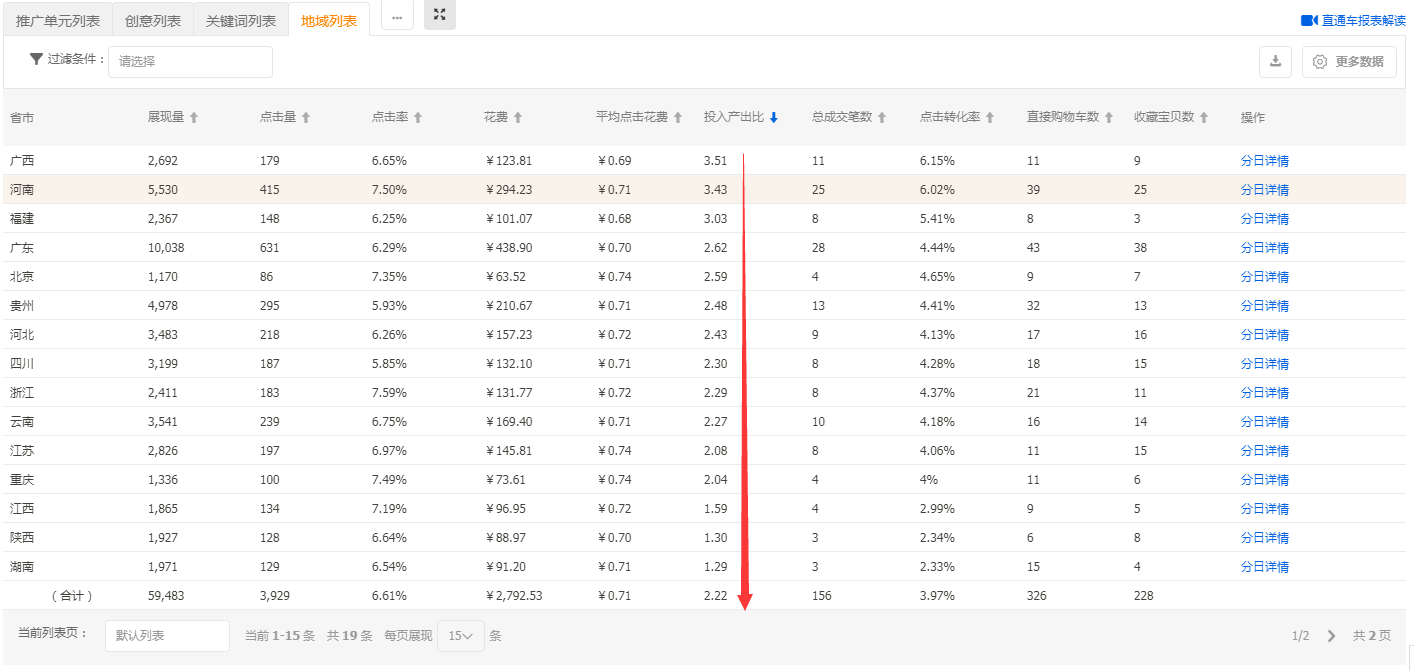Screen dimensions: 1414x671
Task: Sort by 花费 column arrow
Action: [x=517, y=118]
